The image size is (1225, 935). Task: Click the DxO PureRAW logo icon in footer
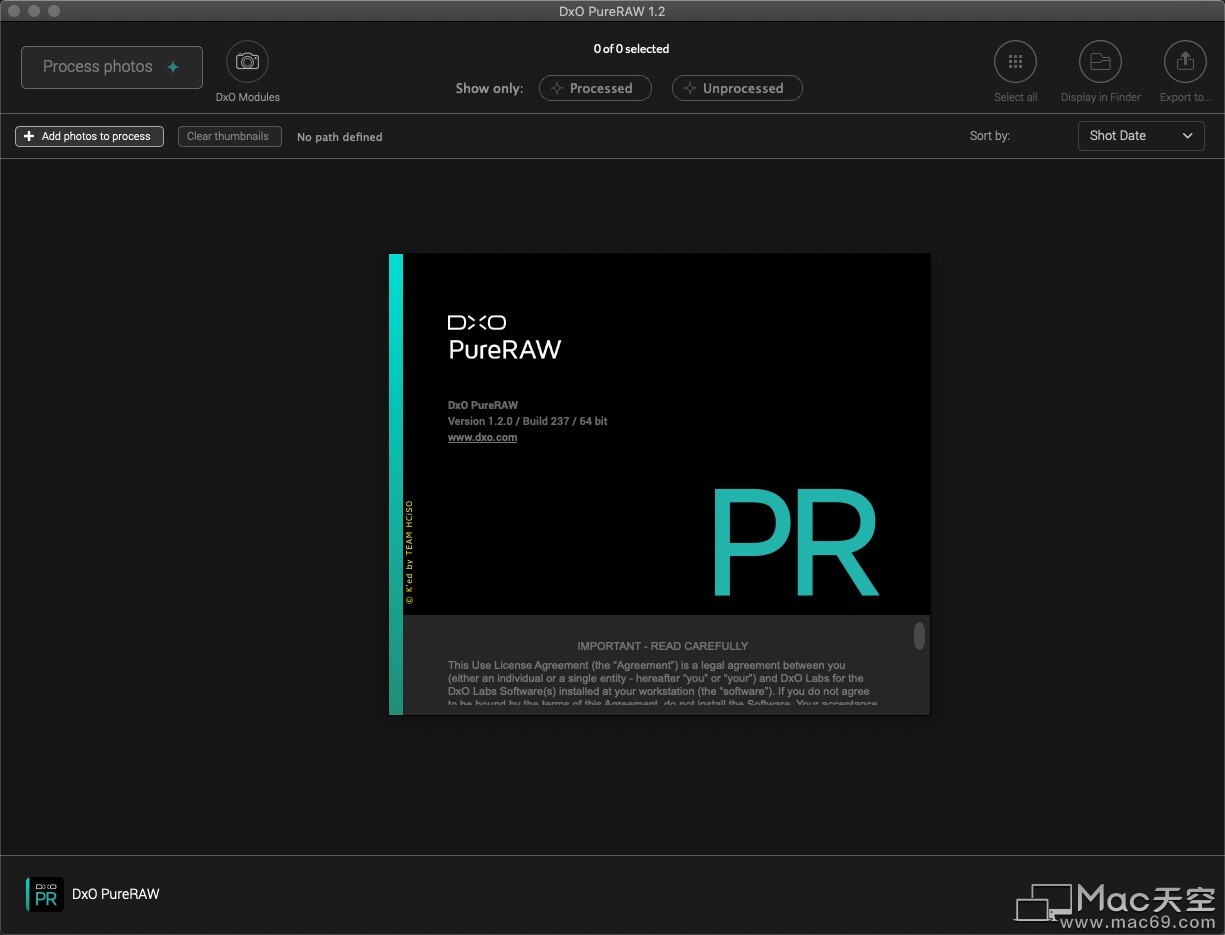coord(45,894)
